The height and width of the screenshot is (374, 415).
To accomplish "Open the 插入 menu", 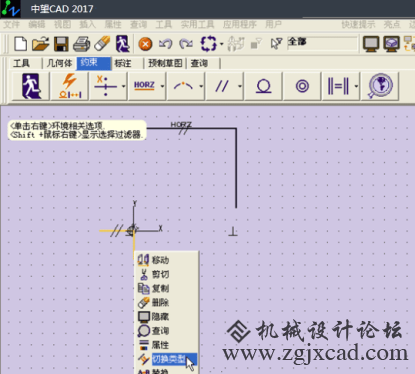I will click(x=88, y=24).
